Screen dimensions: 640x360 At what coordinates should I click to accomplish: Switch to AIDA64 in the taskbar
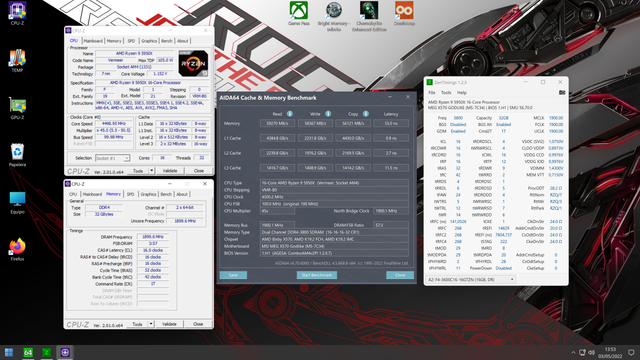[x=28, y=352]
